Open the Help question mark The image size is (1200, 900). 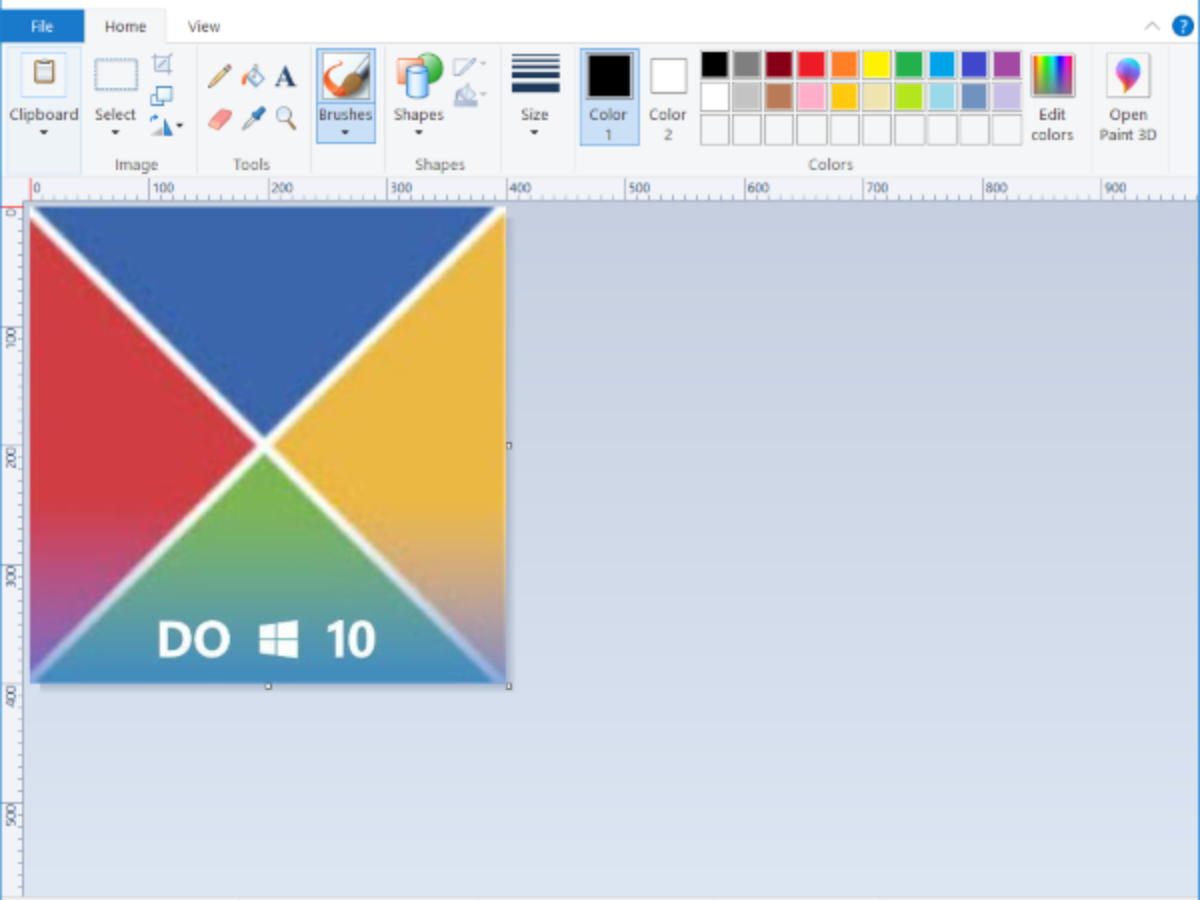(1181, 27)
